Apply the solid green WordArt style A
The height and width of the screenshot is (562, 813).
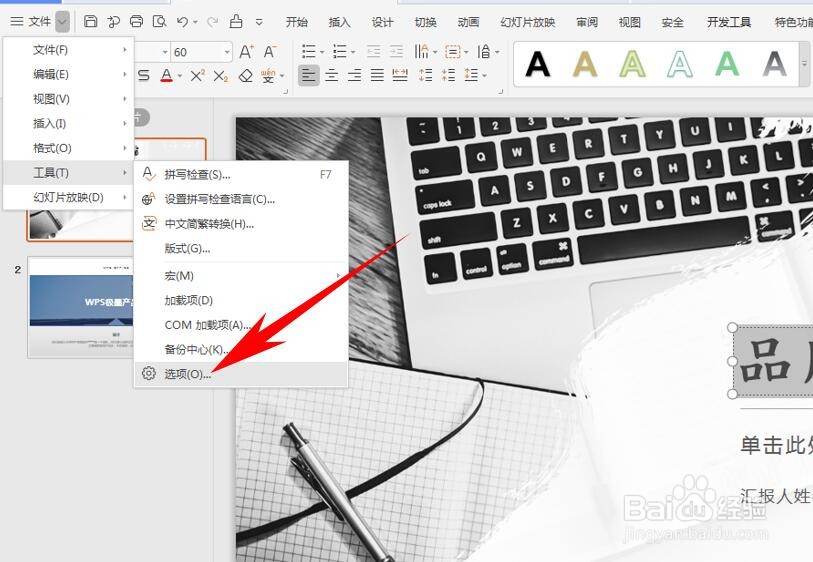(727, 64)
